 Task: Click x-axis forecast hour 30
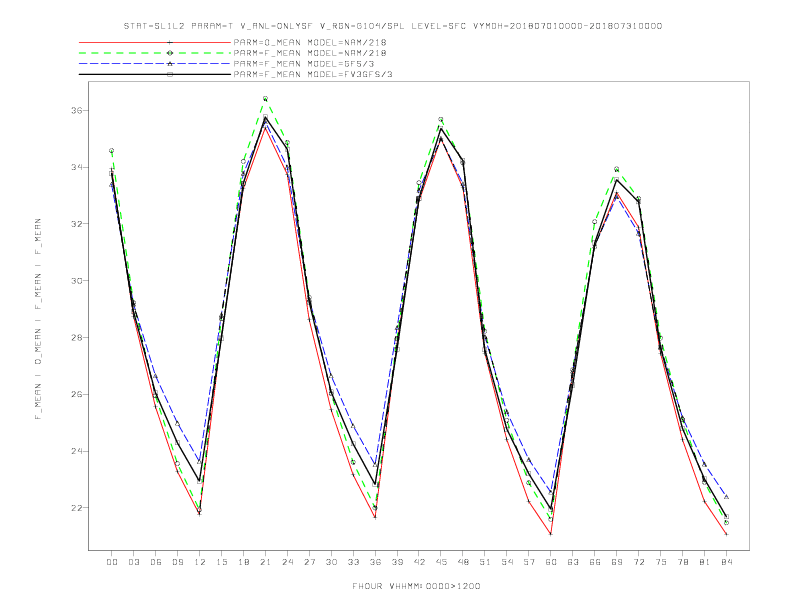click(x=331, y=562)
